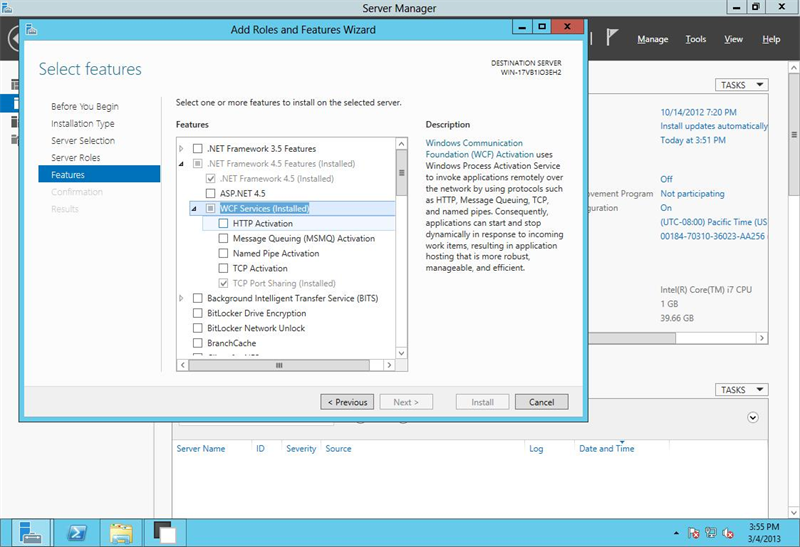
Task: Go to Before You Begin step
Action: click(x=85, y=106)
